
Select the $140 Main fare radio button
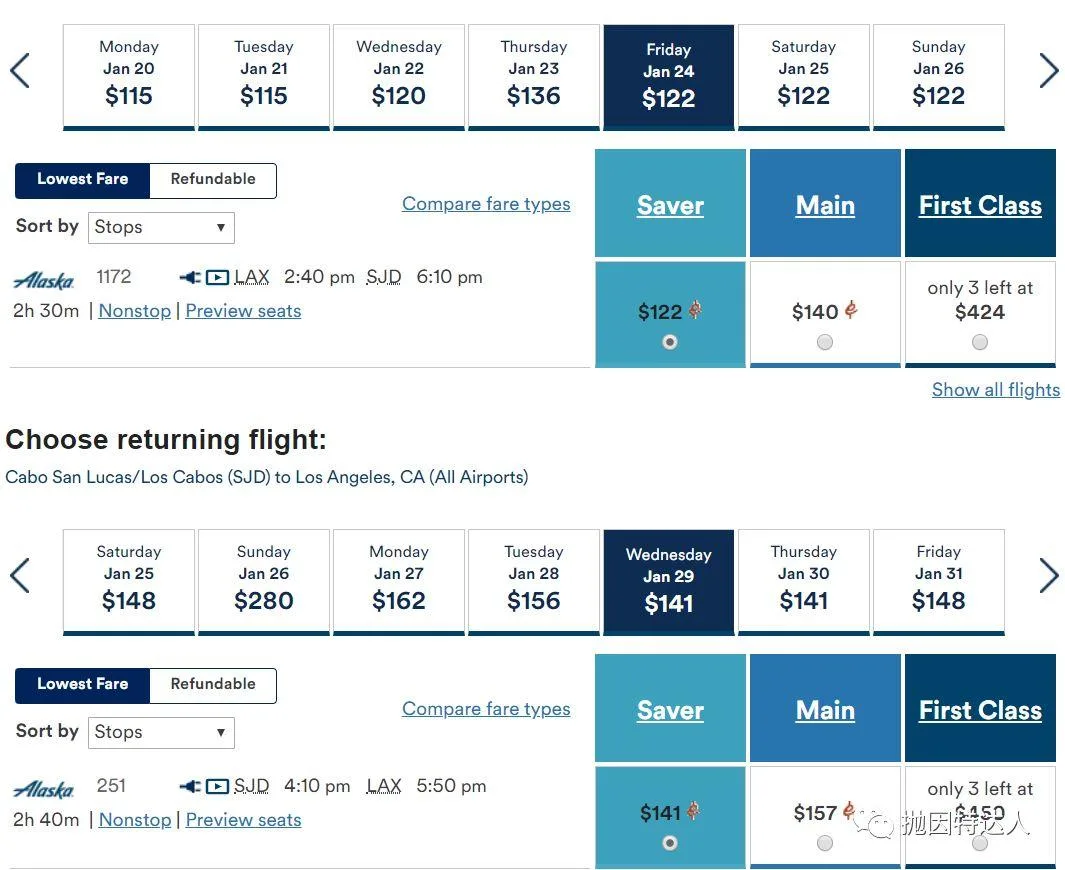tap(825, 342)
